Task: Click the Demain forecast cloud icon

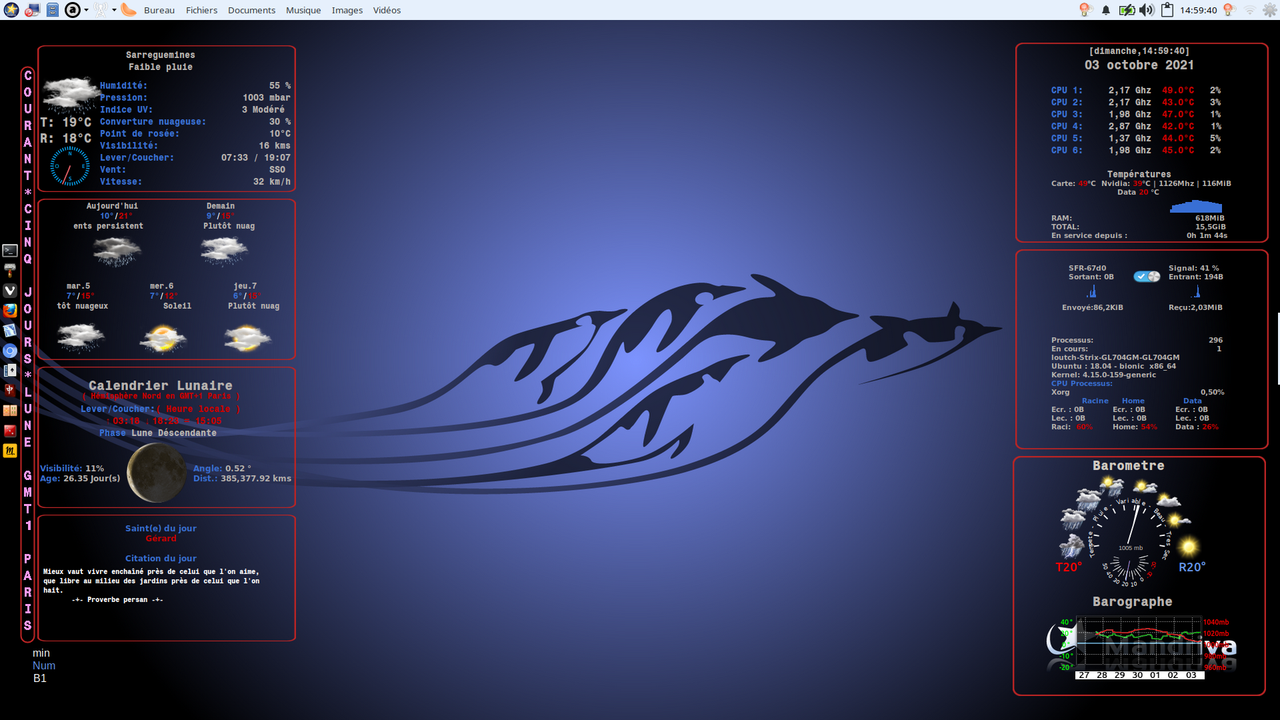Action: click(x=223, y=250)
